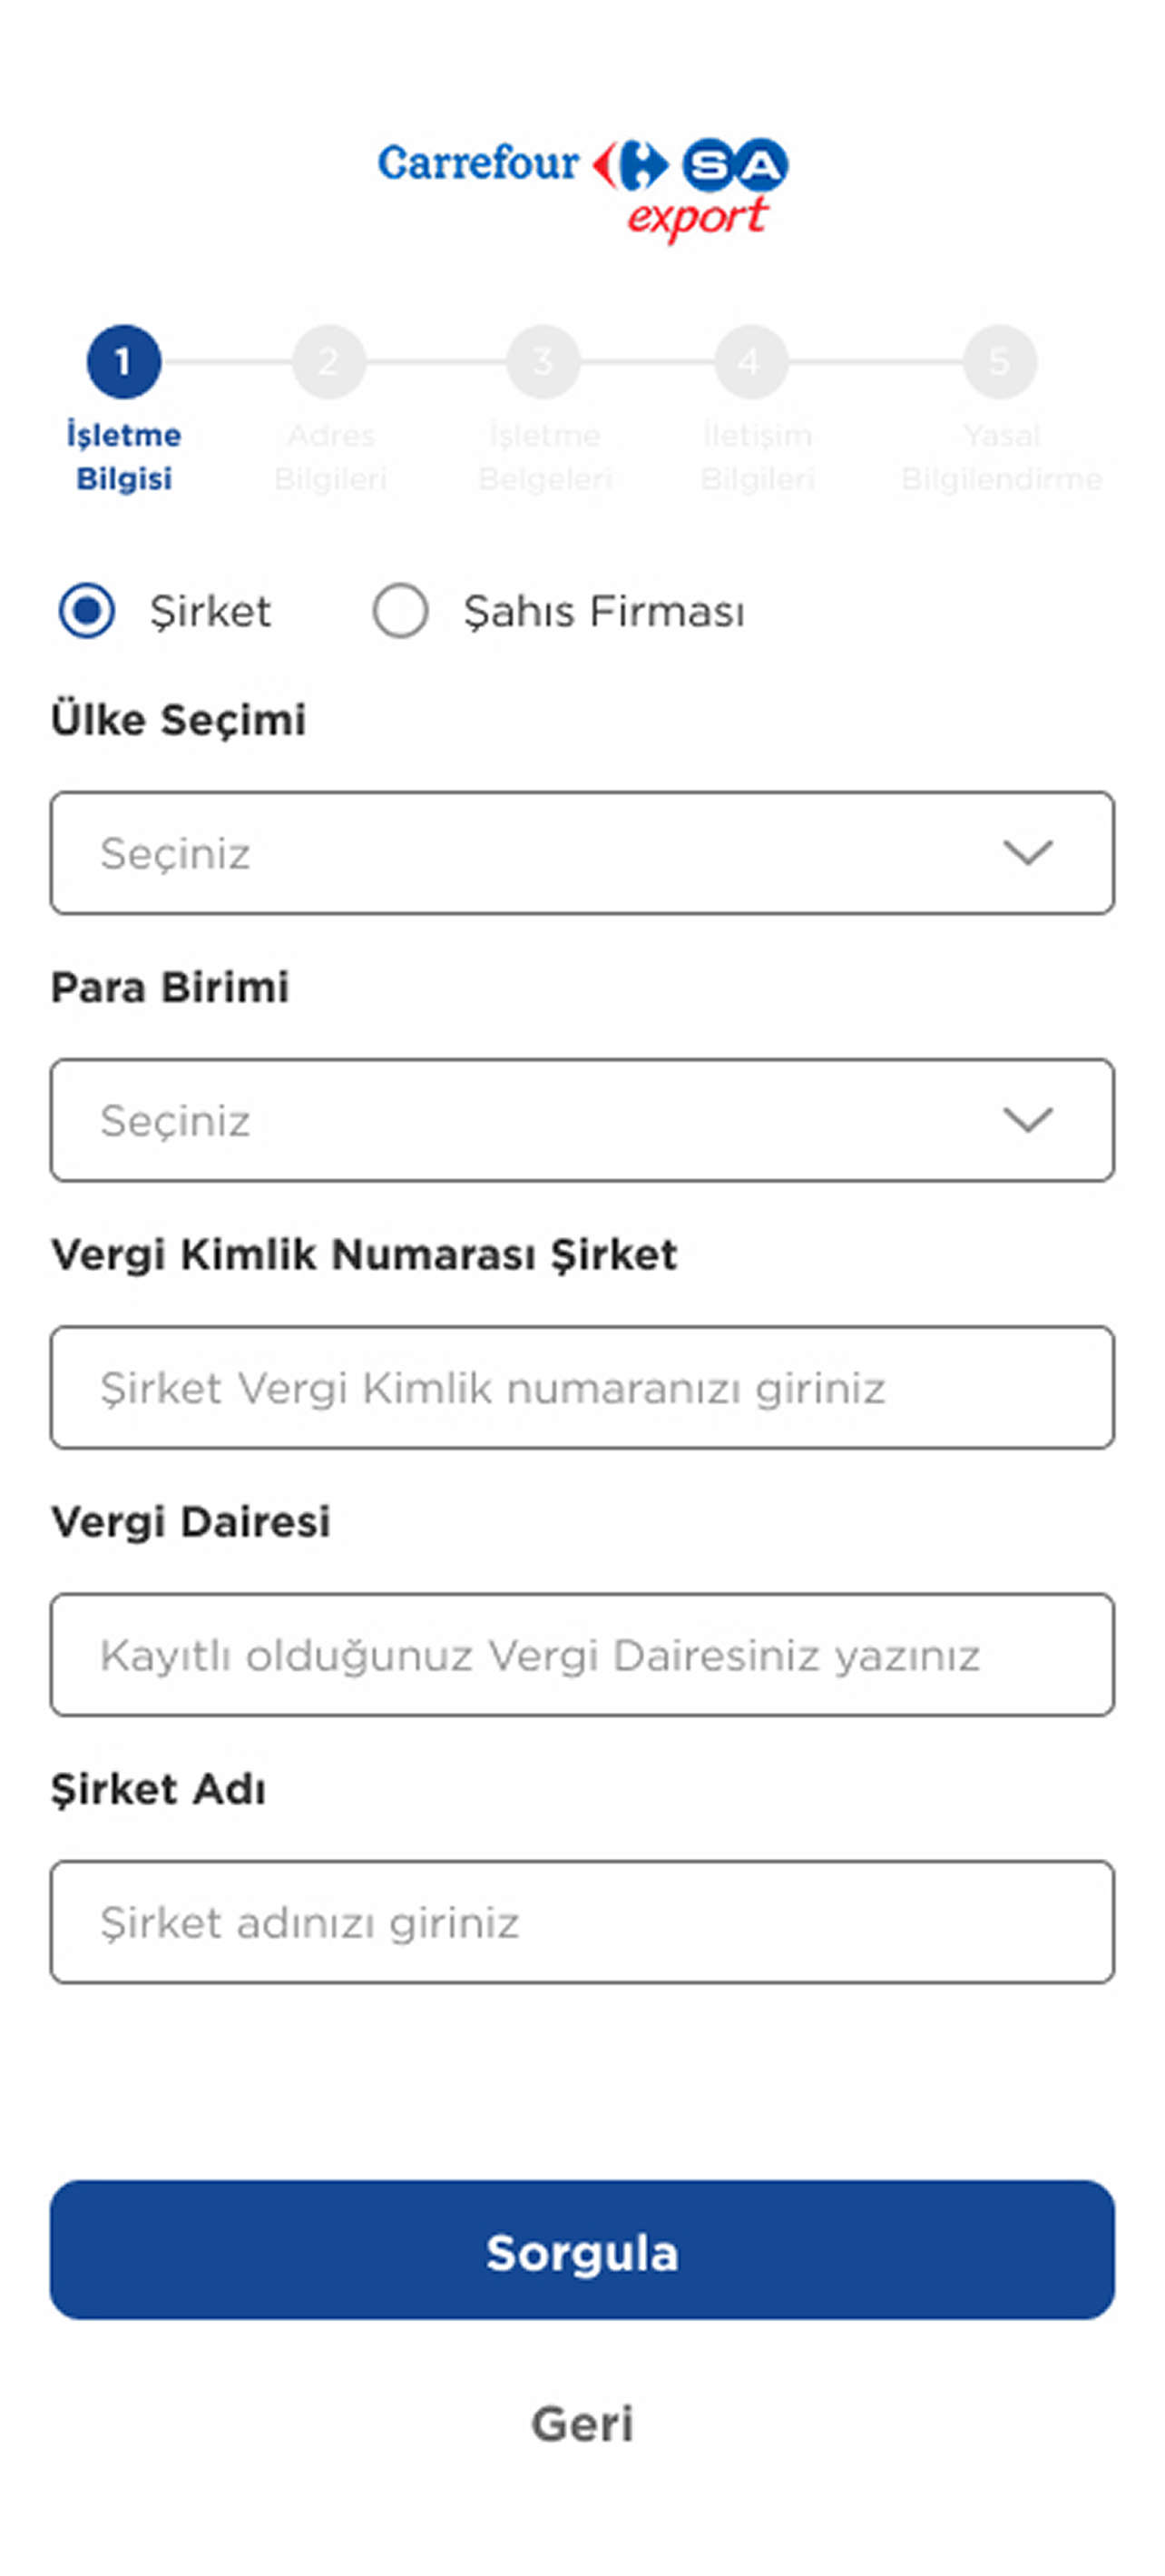Jump to step 3 İşletme Belgeleri
This screenshot has width=1165, height=2576.
(543, 361)
